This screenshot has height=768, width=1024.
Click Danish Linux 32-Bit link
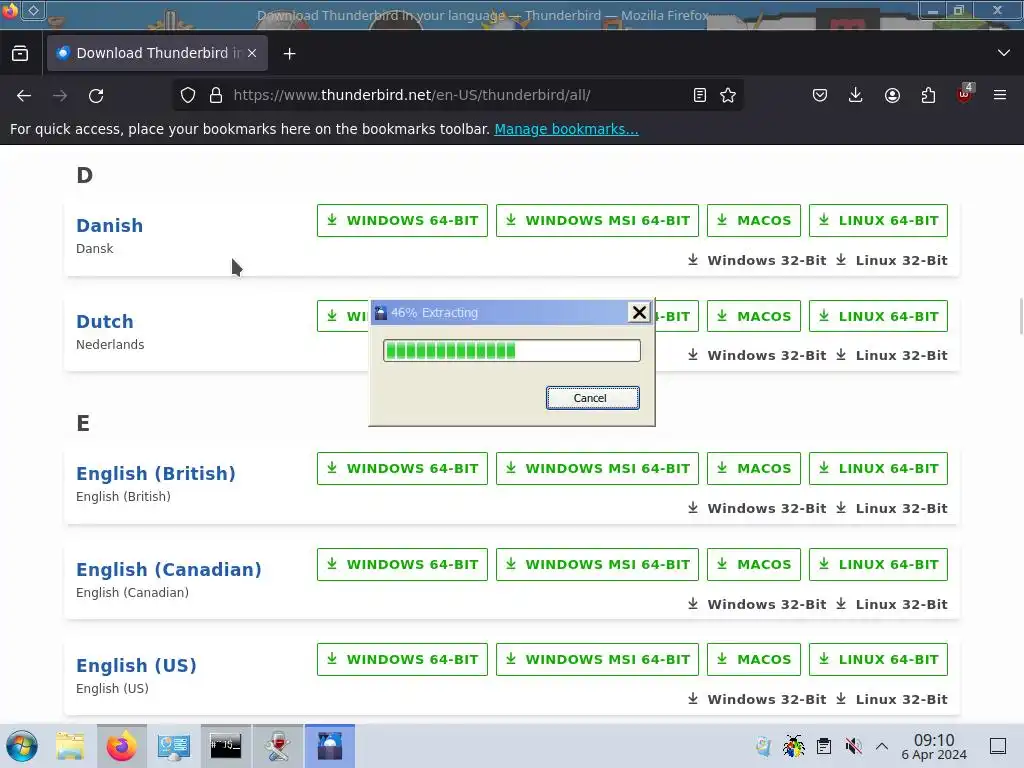click(x=891, y=261)
